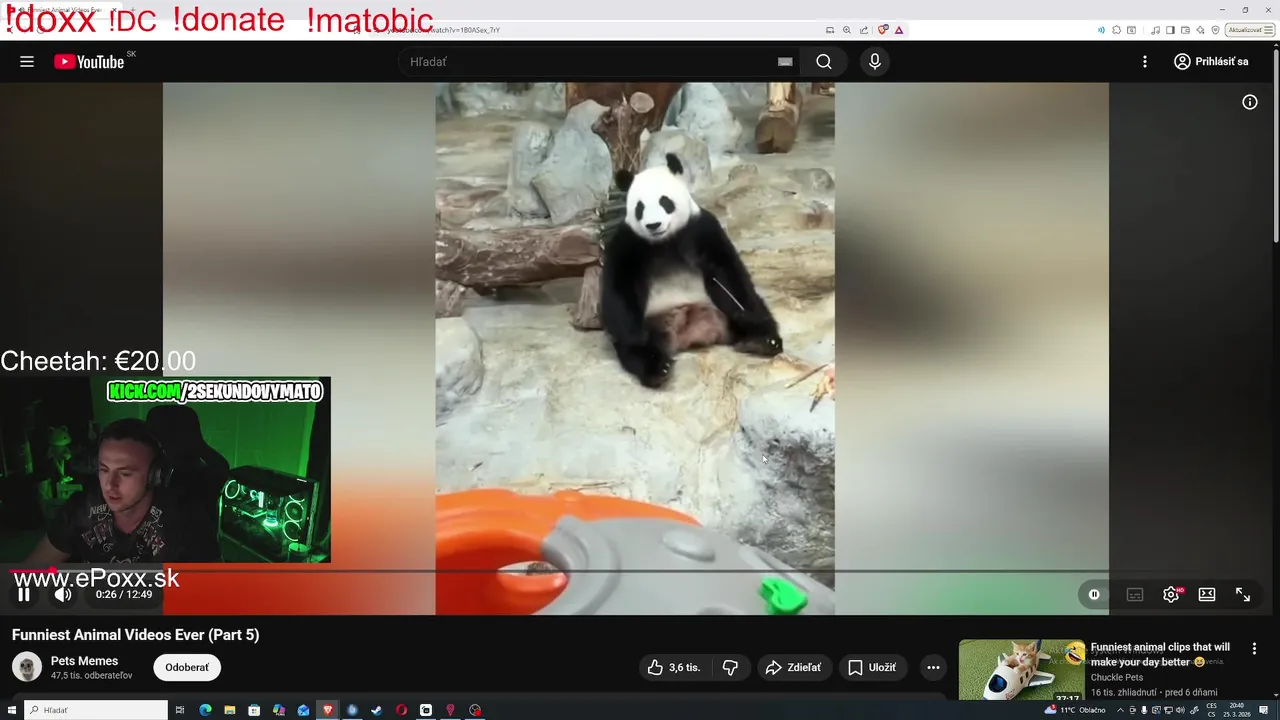Open Opera browser from taskbar
The width and height of the screenshot is (1280, 720).
click(x=401, y=710)
